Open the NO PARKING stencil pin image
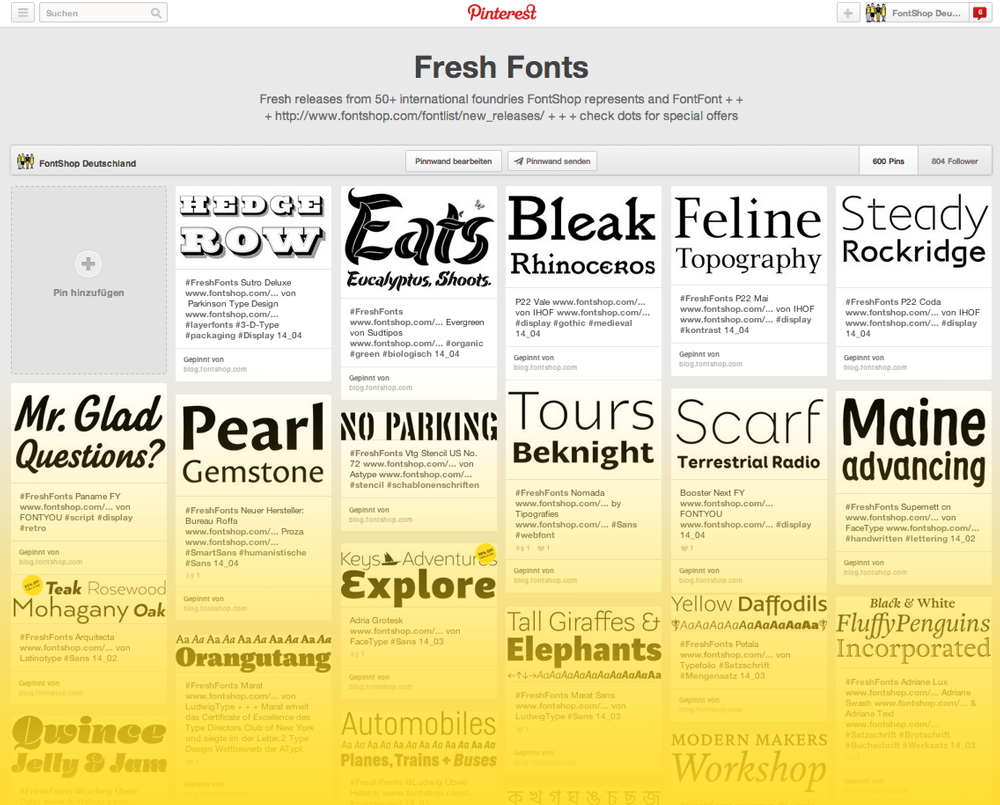 coord(419,425)
